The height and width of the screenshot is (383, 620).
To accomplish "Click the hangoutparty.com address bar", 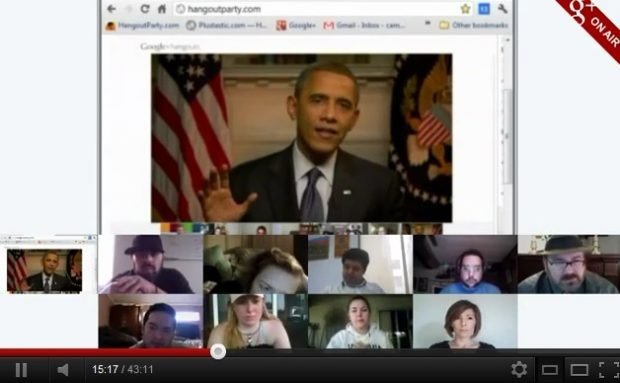I will click(x=316, y=9).
